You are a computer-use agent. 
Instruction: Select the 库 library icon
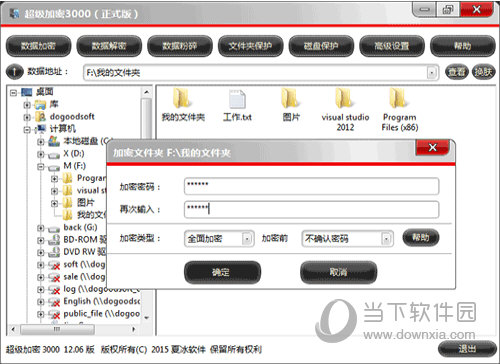pyautogui.click(x=40, y=105)
